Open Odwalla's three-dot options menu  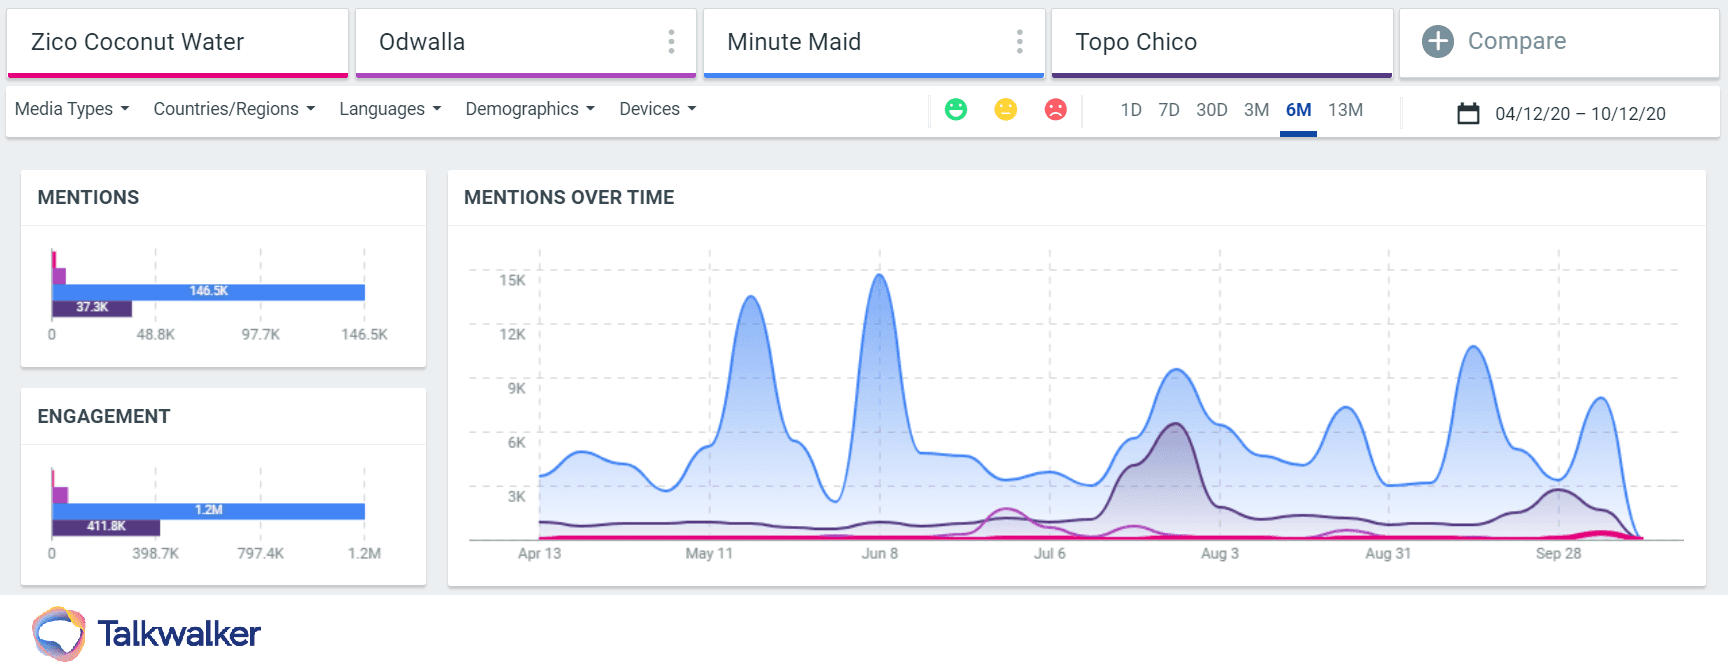coord(671,41)
